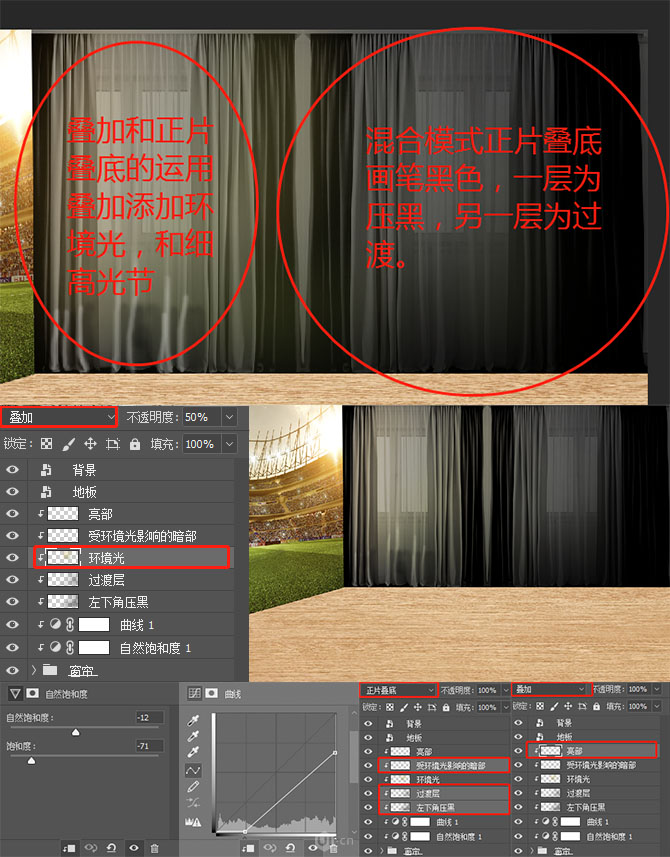Open the 叠加 blend mode dropdown beside the 50% opacity field
Viewport: 670px width, 857px height.
pos(59,418)
